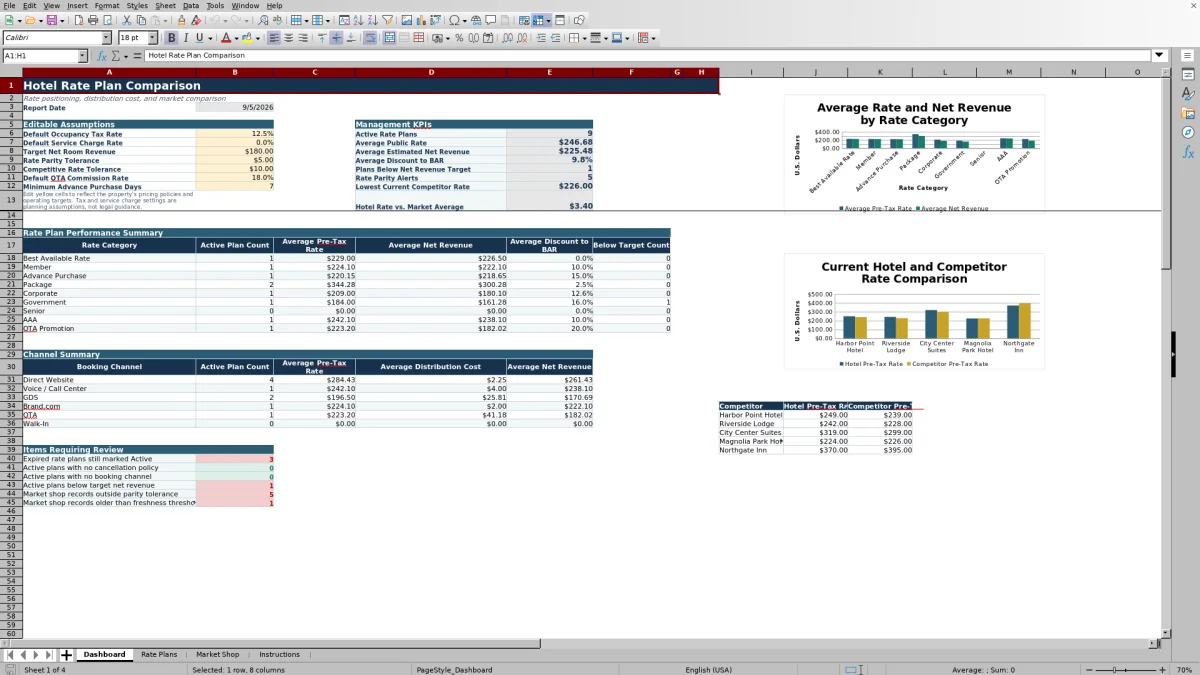Switch to the Market Shop sheet tab
1200x675 pixels.
tap(217, 655)
